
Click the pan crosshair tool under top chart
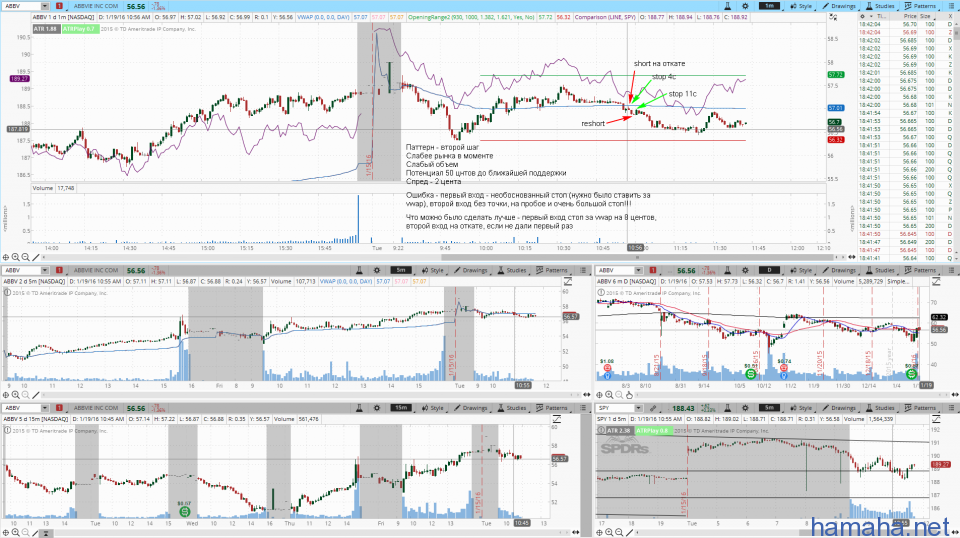(6, 258)
